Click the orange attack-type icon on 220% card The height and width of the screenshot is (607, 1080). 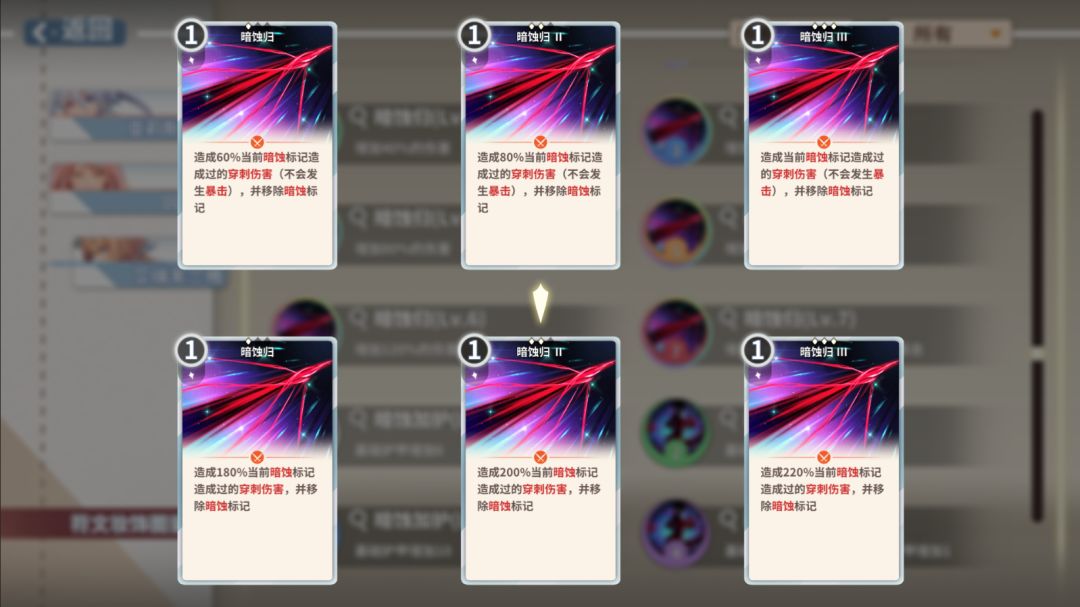tap(823, 457)
